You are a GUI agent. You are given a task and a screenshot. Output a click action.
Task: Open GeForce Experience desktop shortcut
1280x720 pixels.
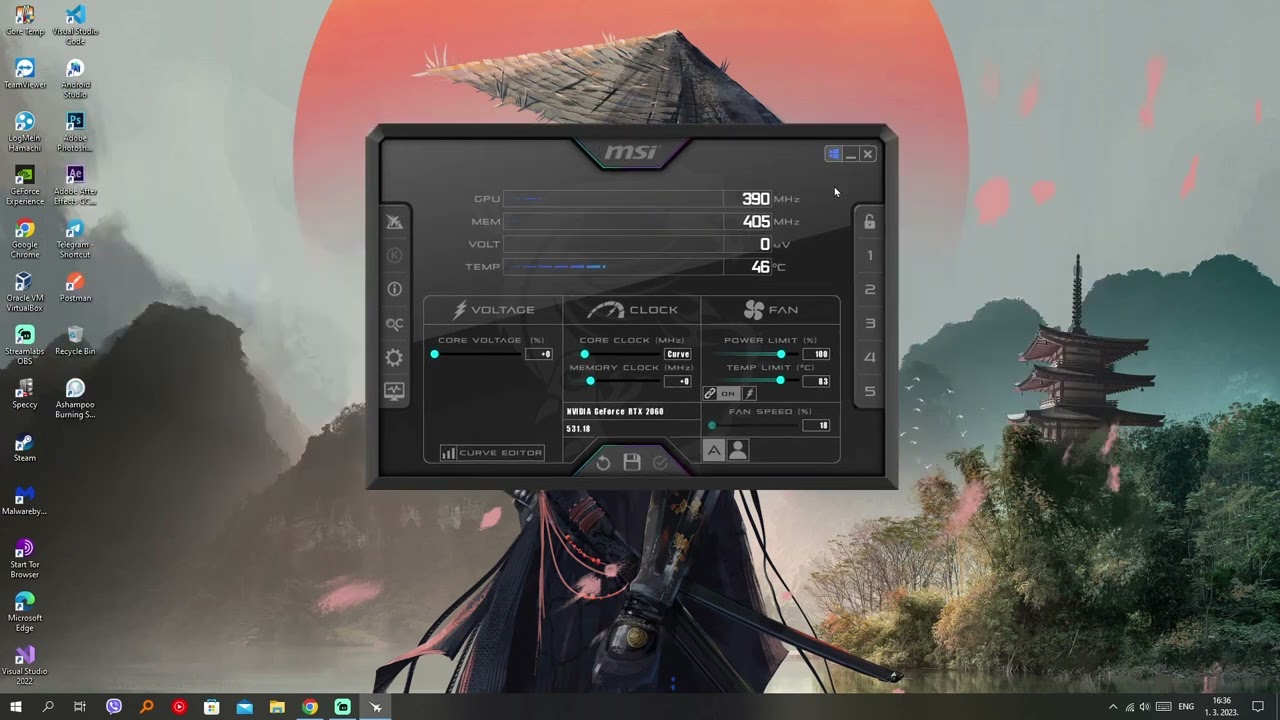coord(25,185)
